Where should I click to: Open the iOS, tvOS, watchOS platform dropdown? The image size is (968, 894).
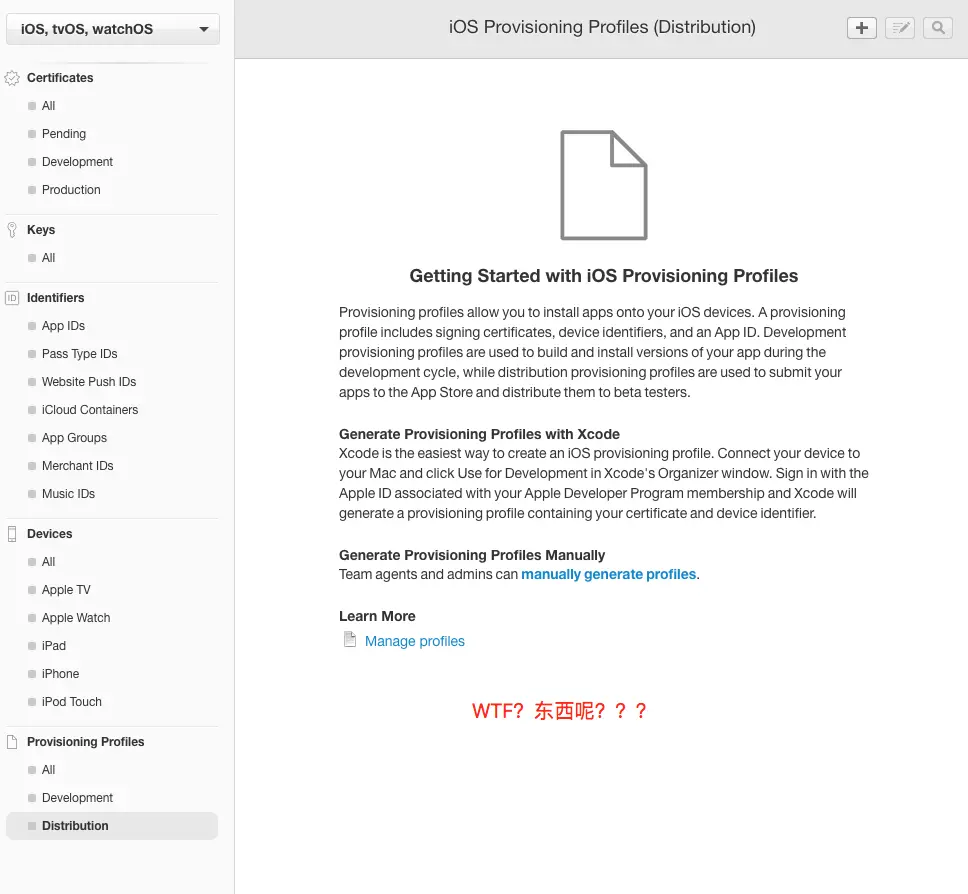[112, 29]
